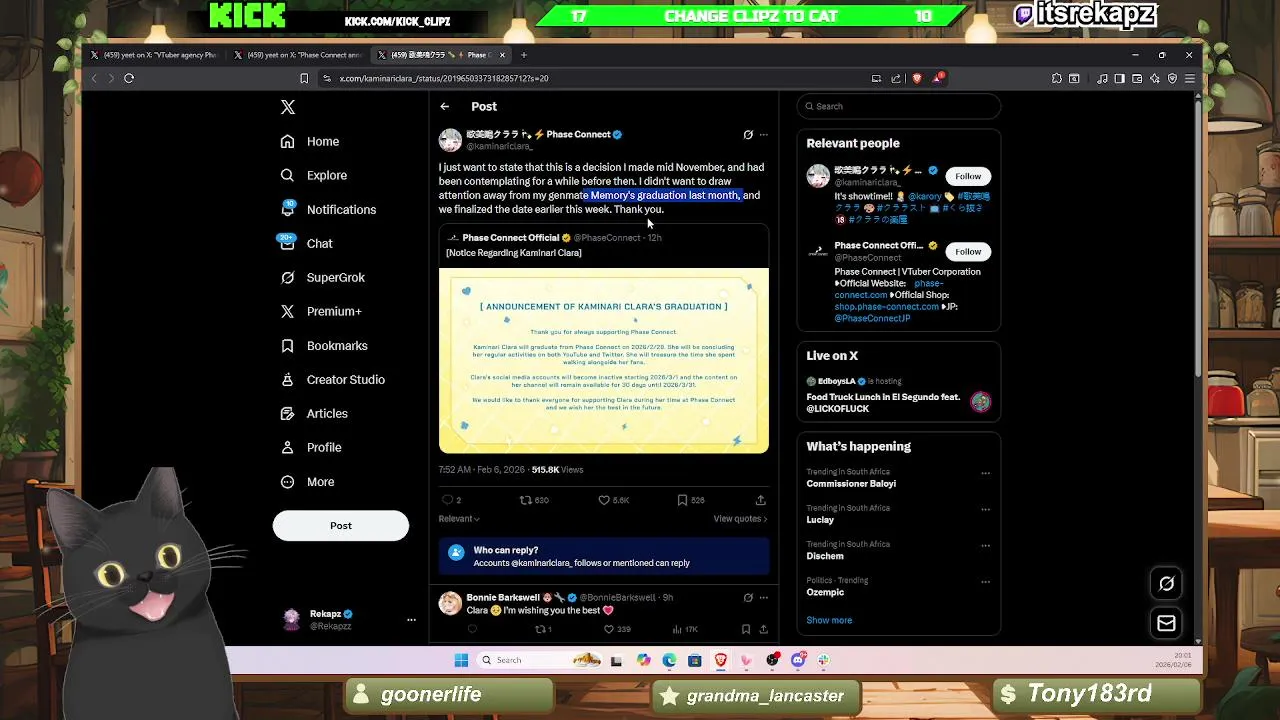Switch to 'VTuber agency' first tab
1280x720 pixels.
(x=154, y=55)
